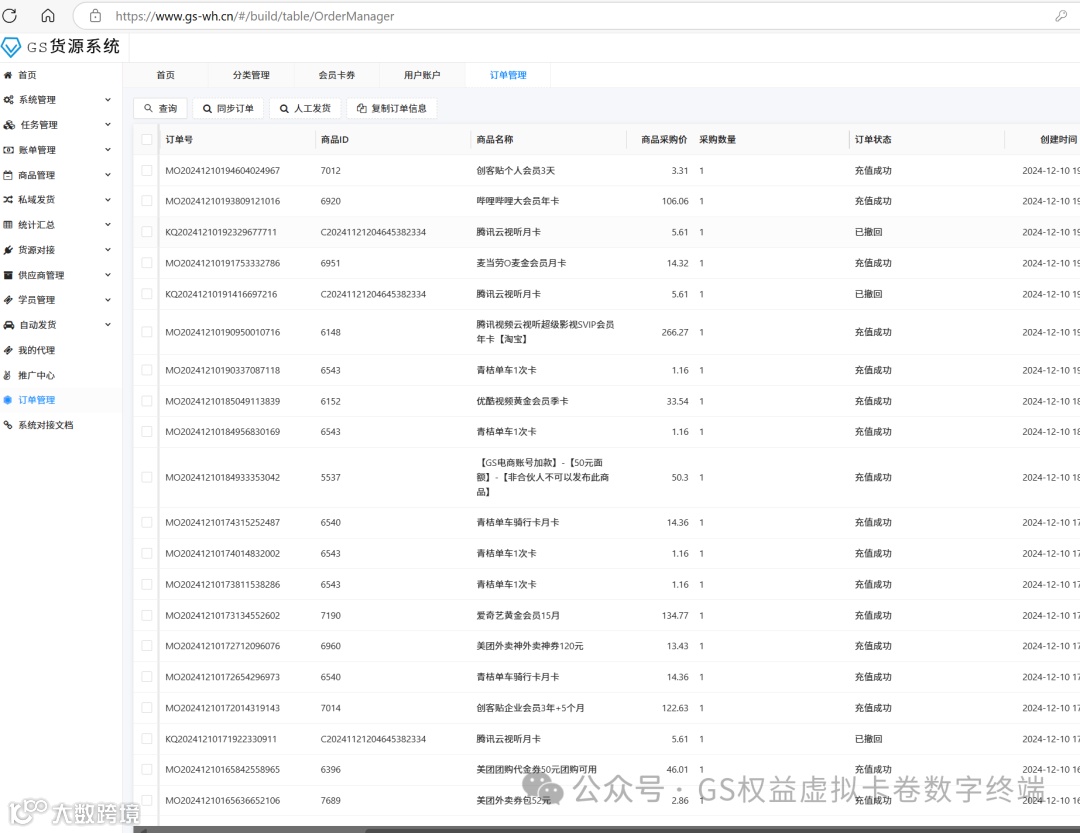The width and height of the screenshot is (1080, 833).
Task: Click the GS货源系统 logo icon
Action: pyautogui.click(x=11, y=47)
